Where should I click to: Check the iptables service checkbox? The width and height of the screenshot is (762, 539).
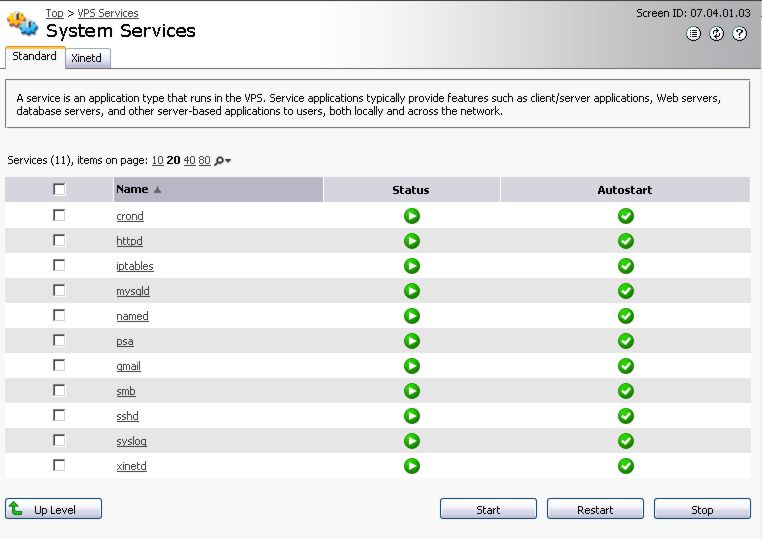click(x=59, y=265)
